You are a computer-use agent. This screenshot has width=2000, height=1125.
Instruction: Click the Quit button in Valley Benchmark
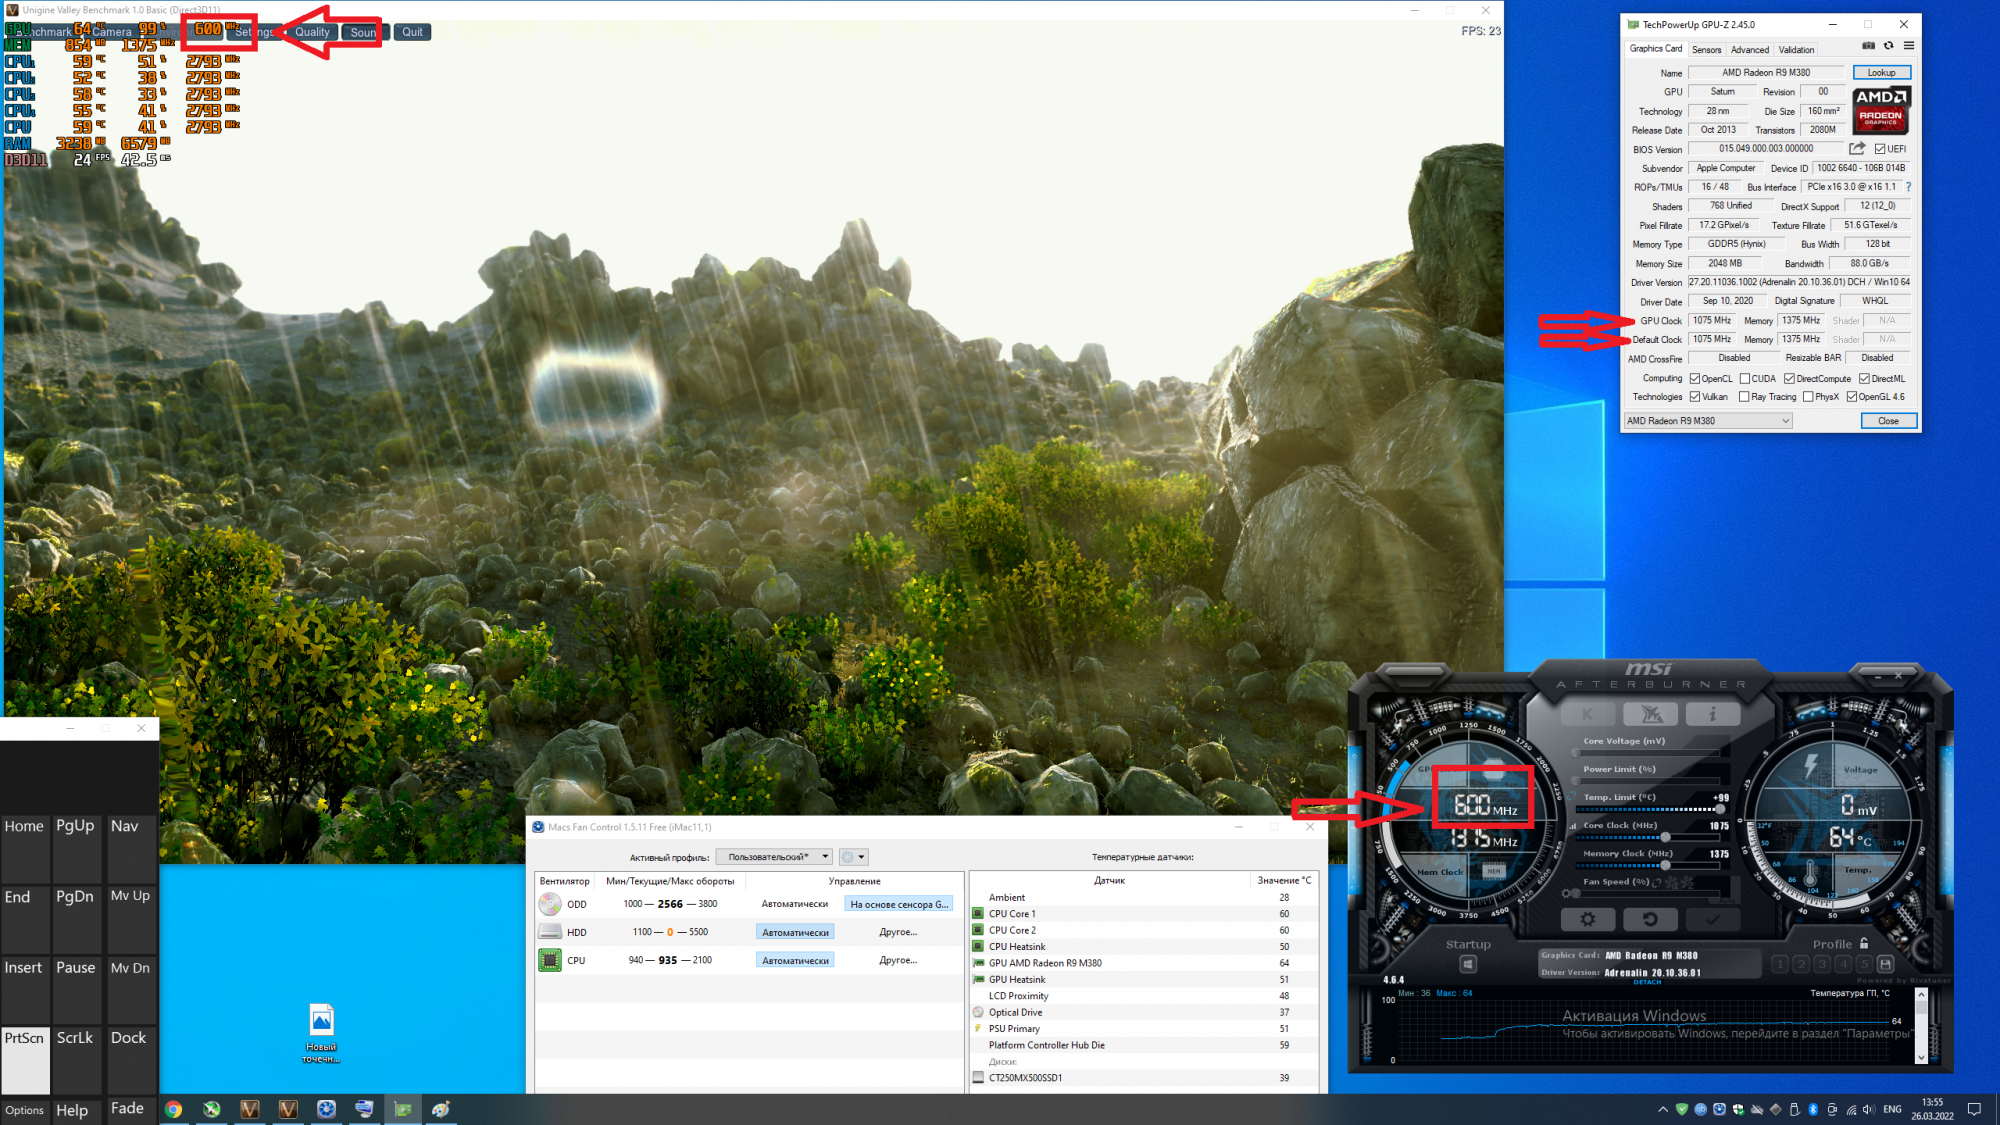(412, 32)
